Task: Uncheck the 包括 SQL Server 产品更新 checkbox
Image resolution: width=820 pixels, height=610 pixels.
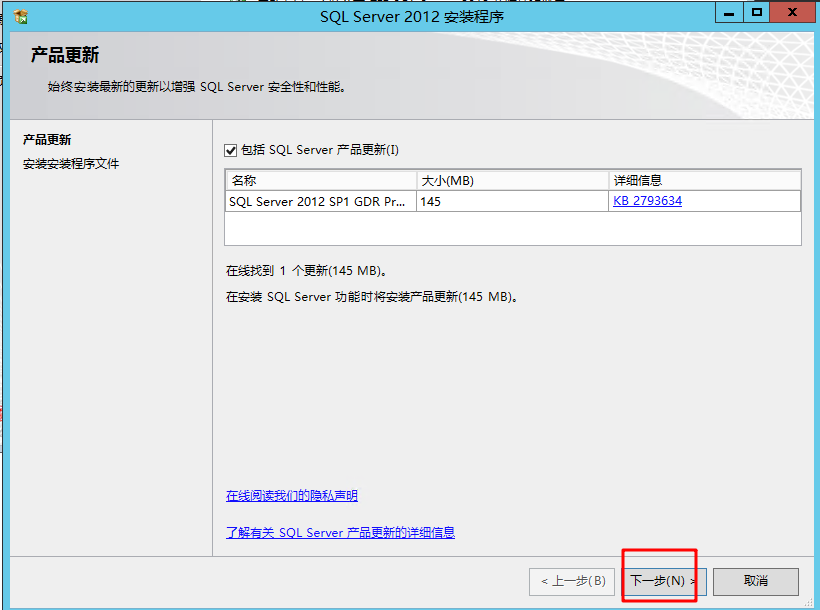Action: [x=231, y=151]
